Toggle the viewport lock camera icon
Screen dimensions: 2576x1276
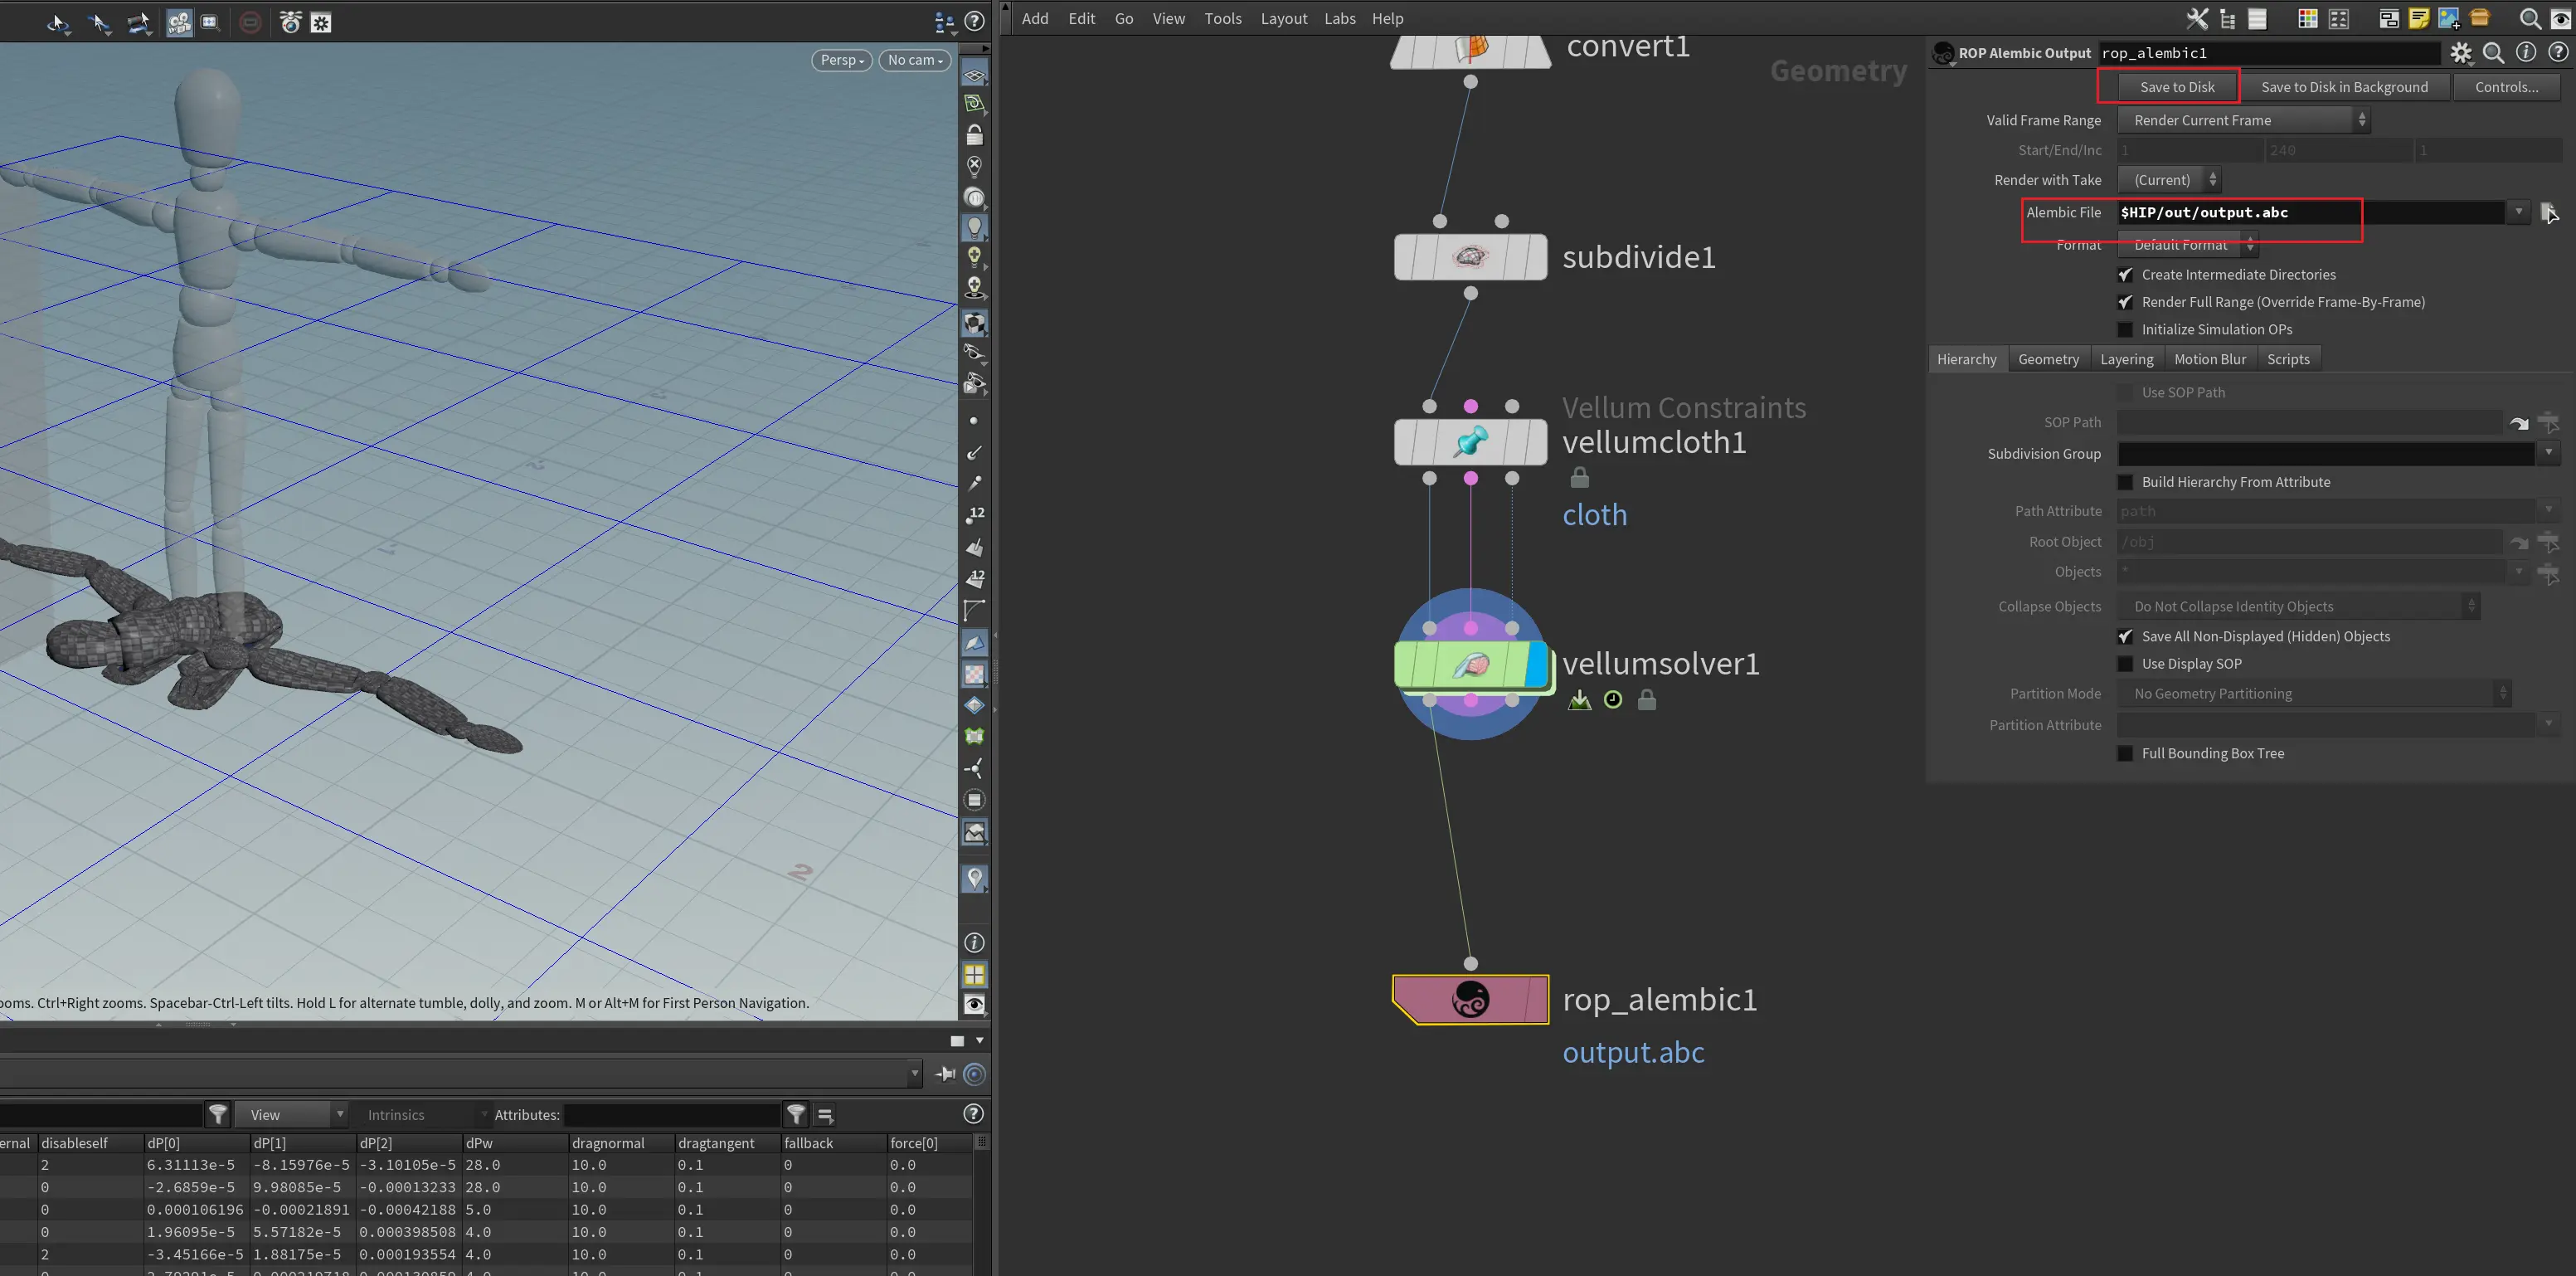[974, 135]
